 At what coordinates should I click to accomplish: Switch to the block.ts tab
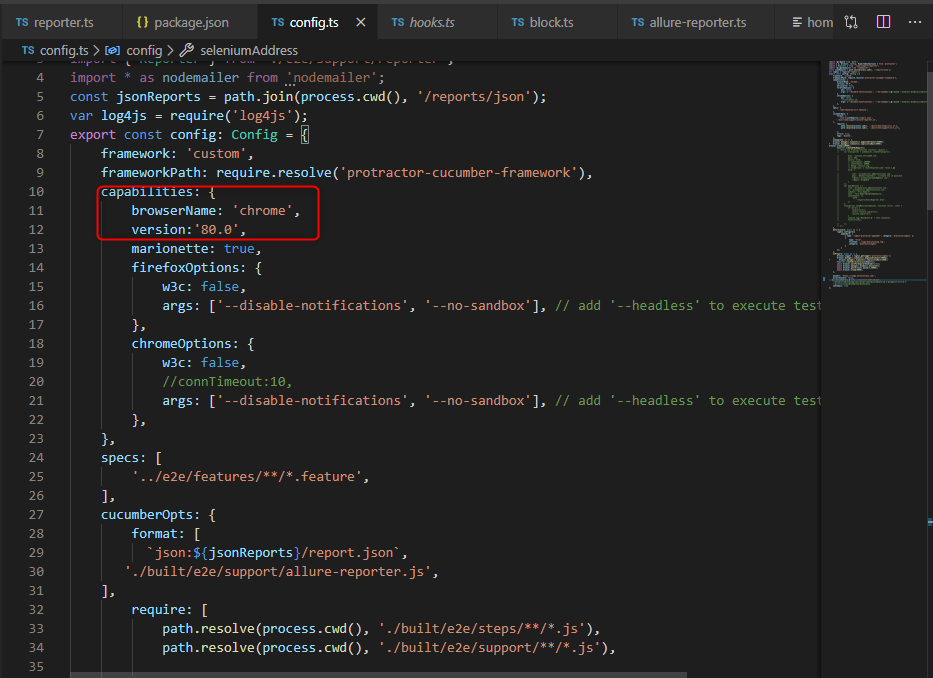click(555, 21)
